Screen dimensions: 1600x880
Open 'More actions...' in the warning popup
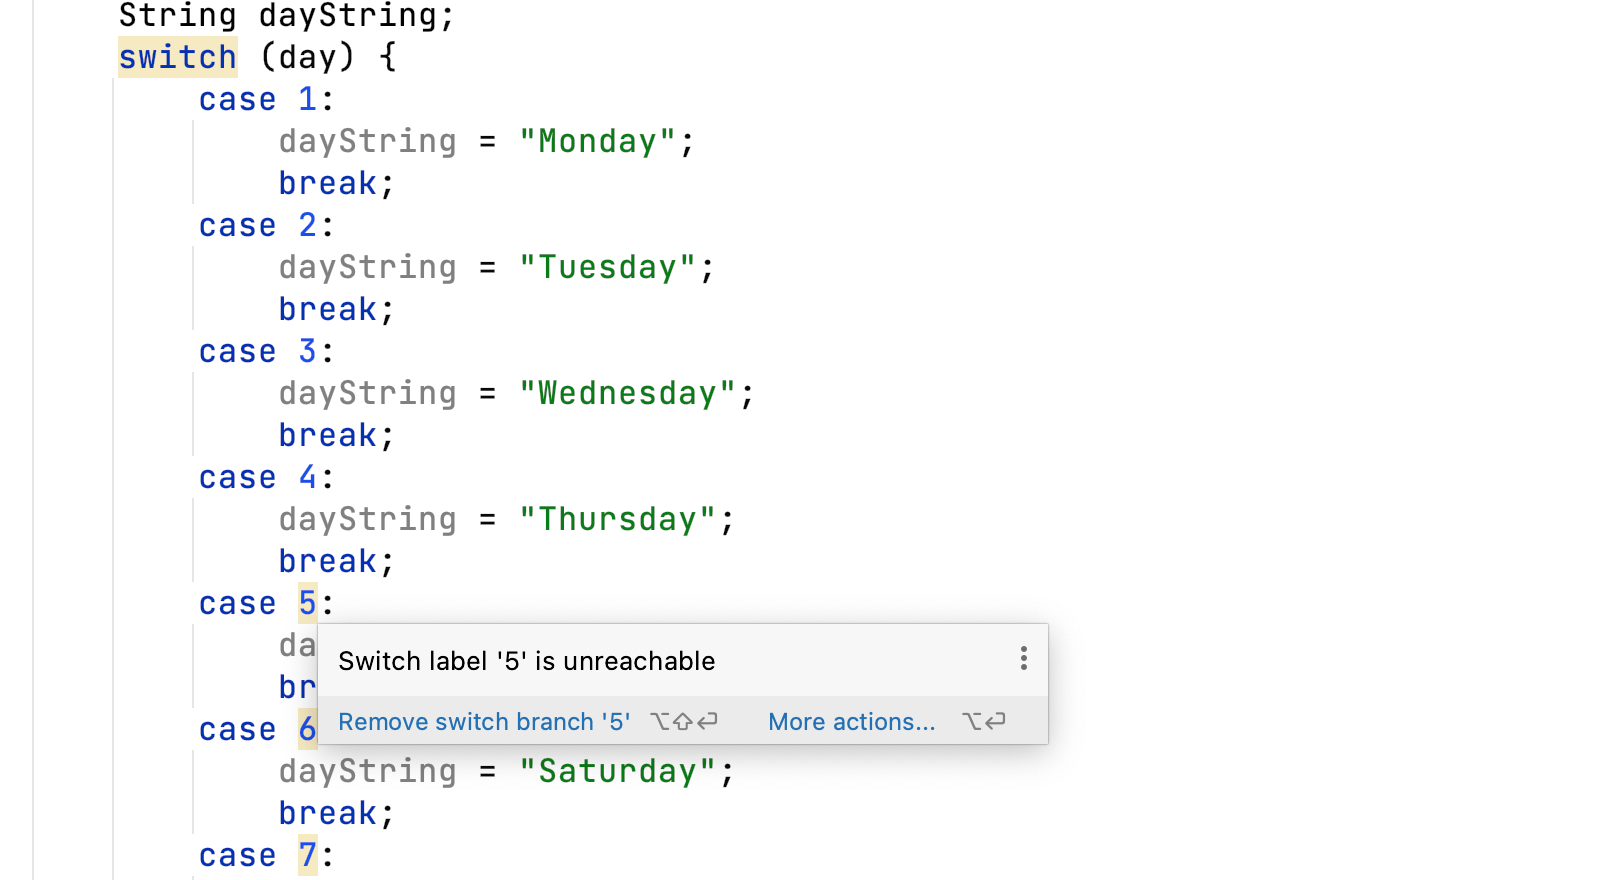pos(851,721)
